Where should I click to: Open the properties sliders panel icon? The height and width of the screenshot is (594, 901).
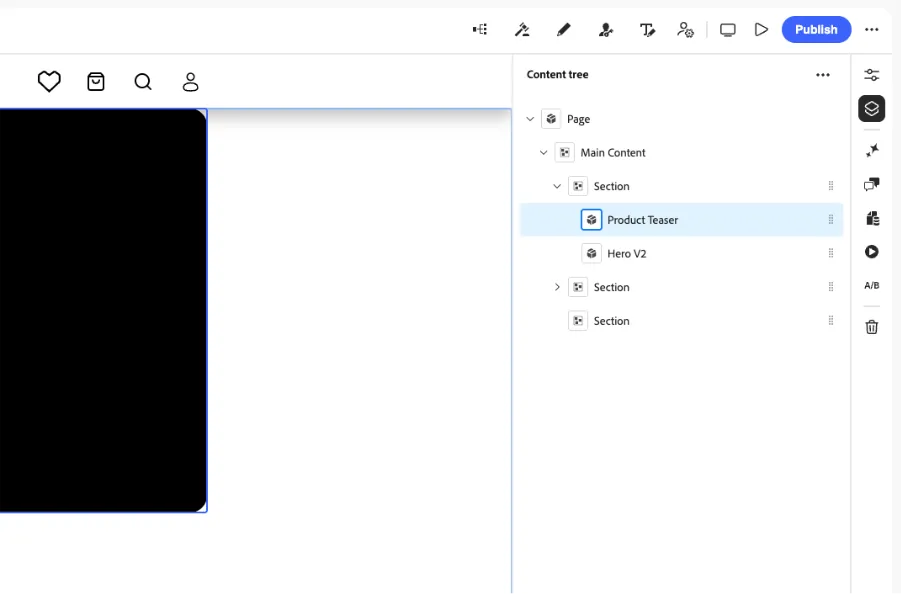872,75
